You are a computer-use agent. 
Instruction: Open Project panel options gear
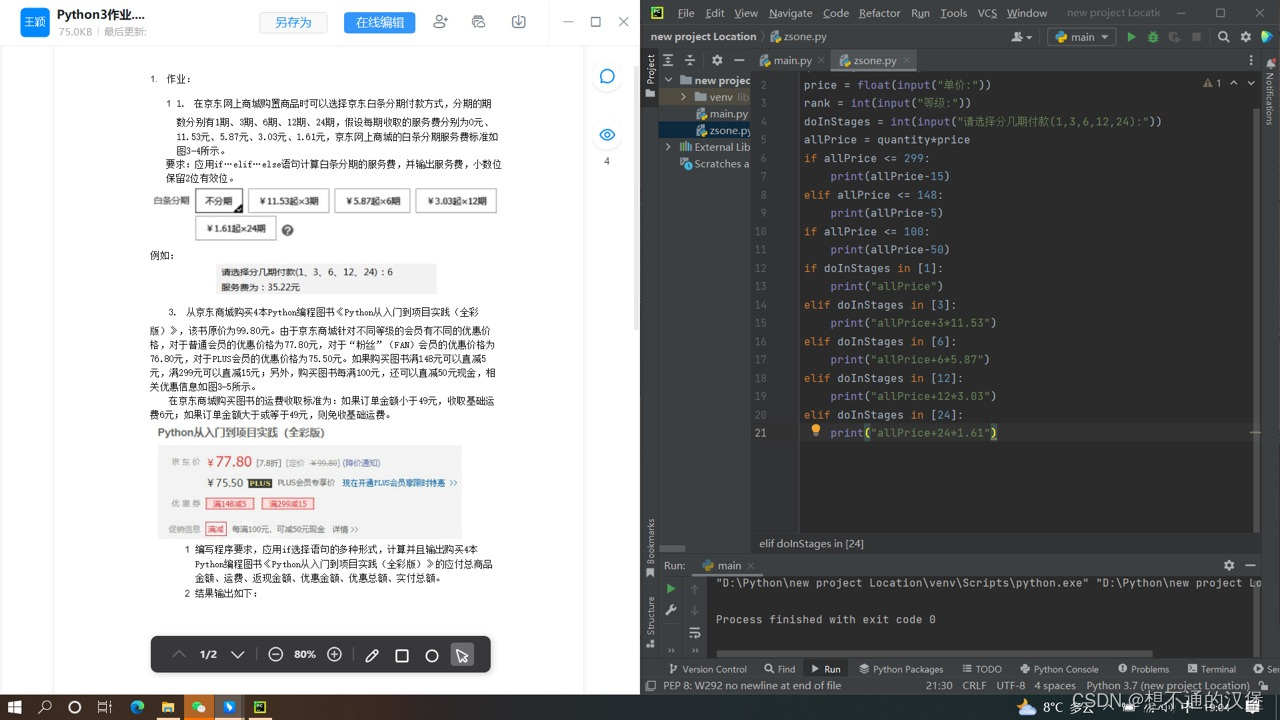click(x=716, y=61)
